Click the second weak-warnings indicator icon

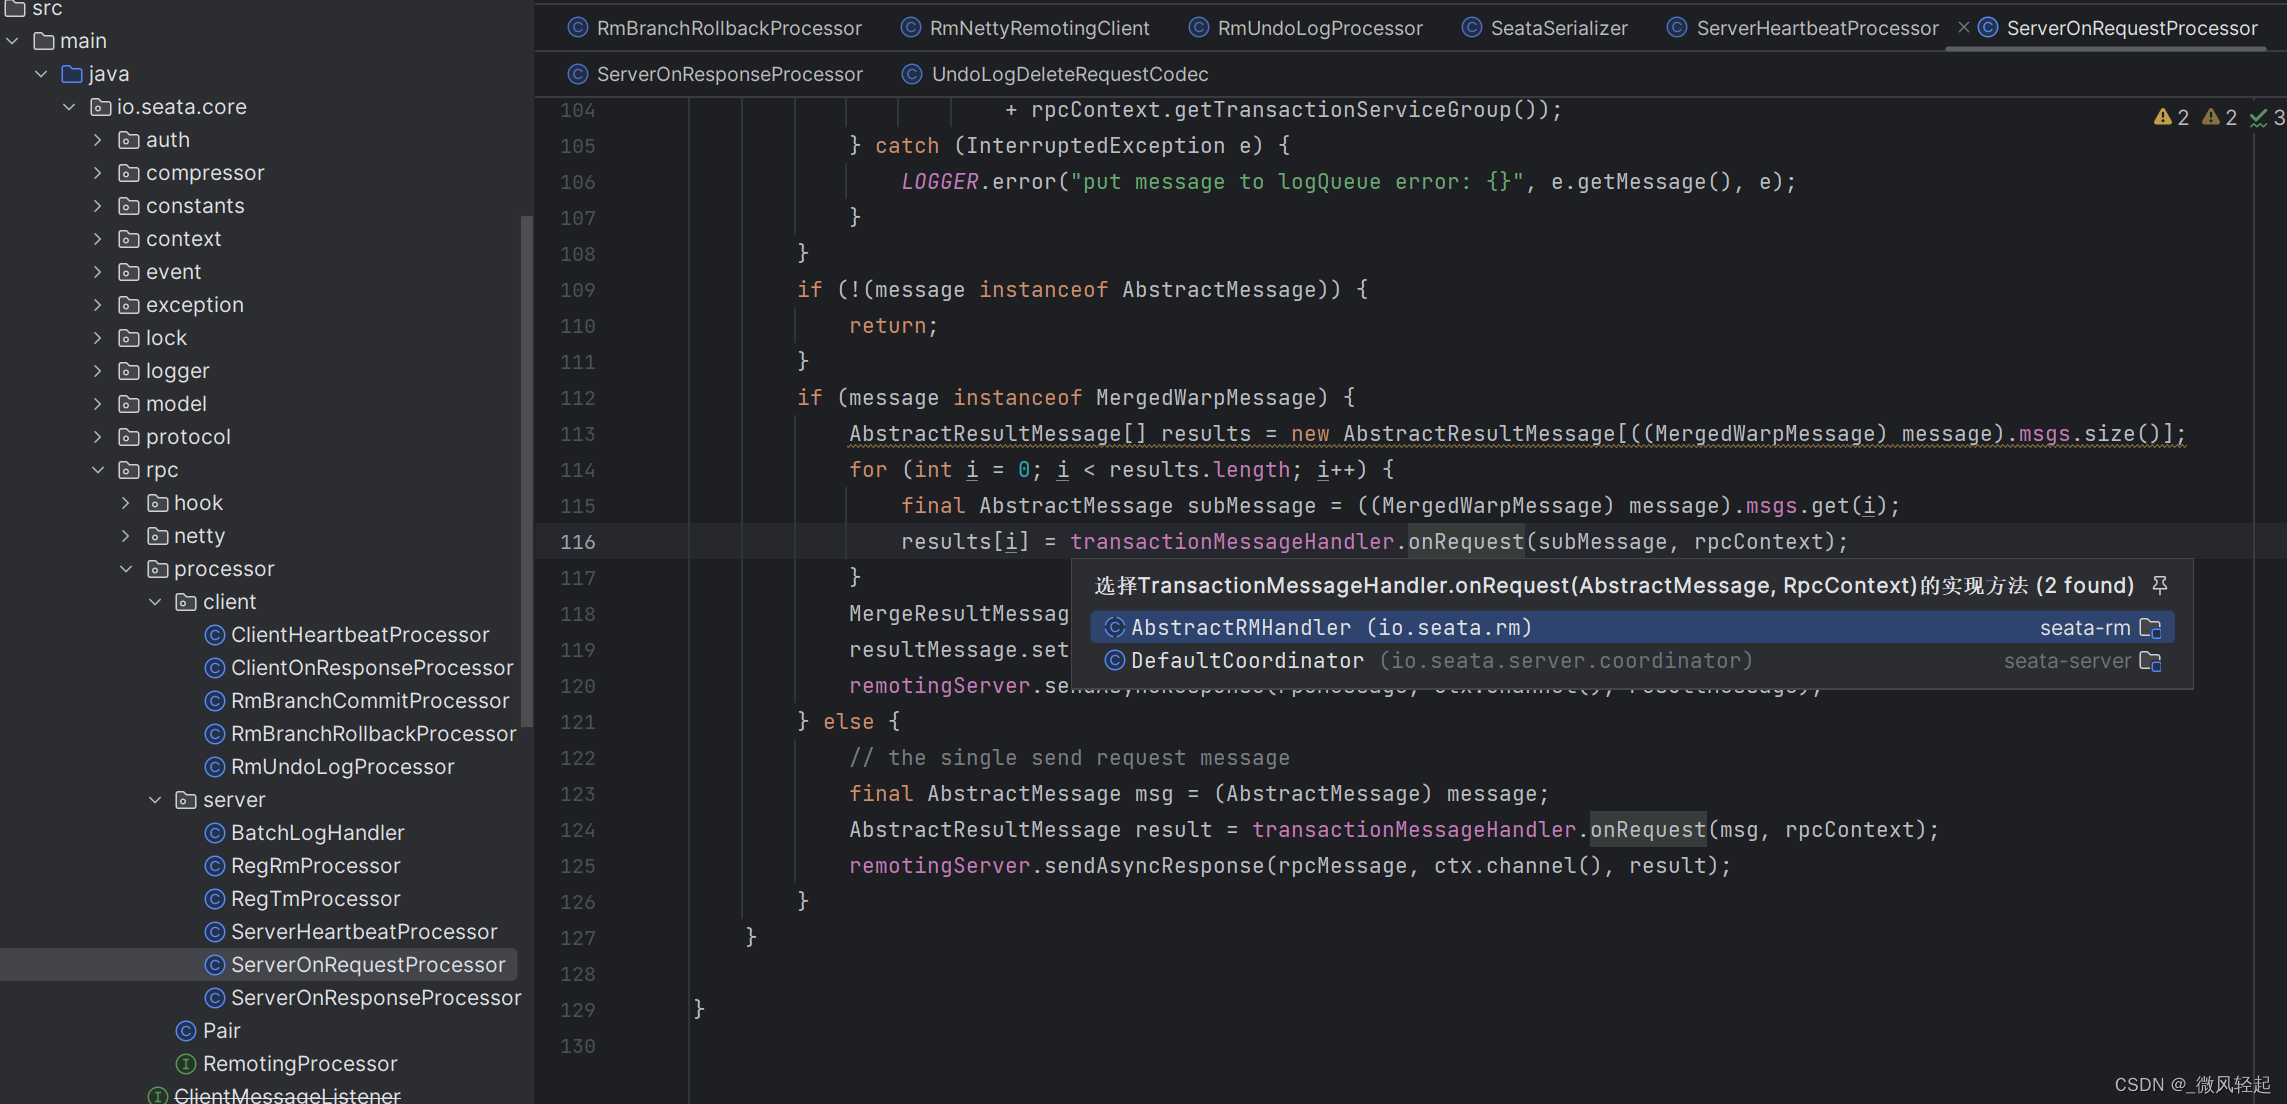coord(2211,117)
